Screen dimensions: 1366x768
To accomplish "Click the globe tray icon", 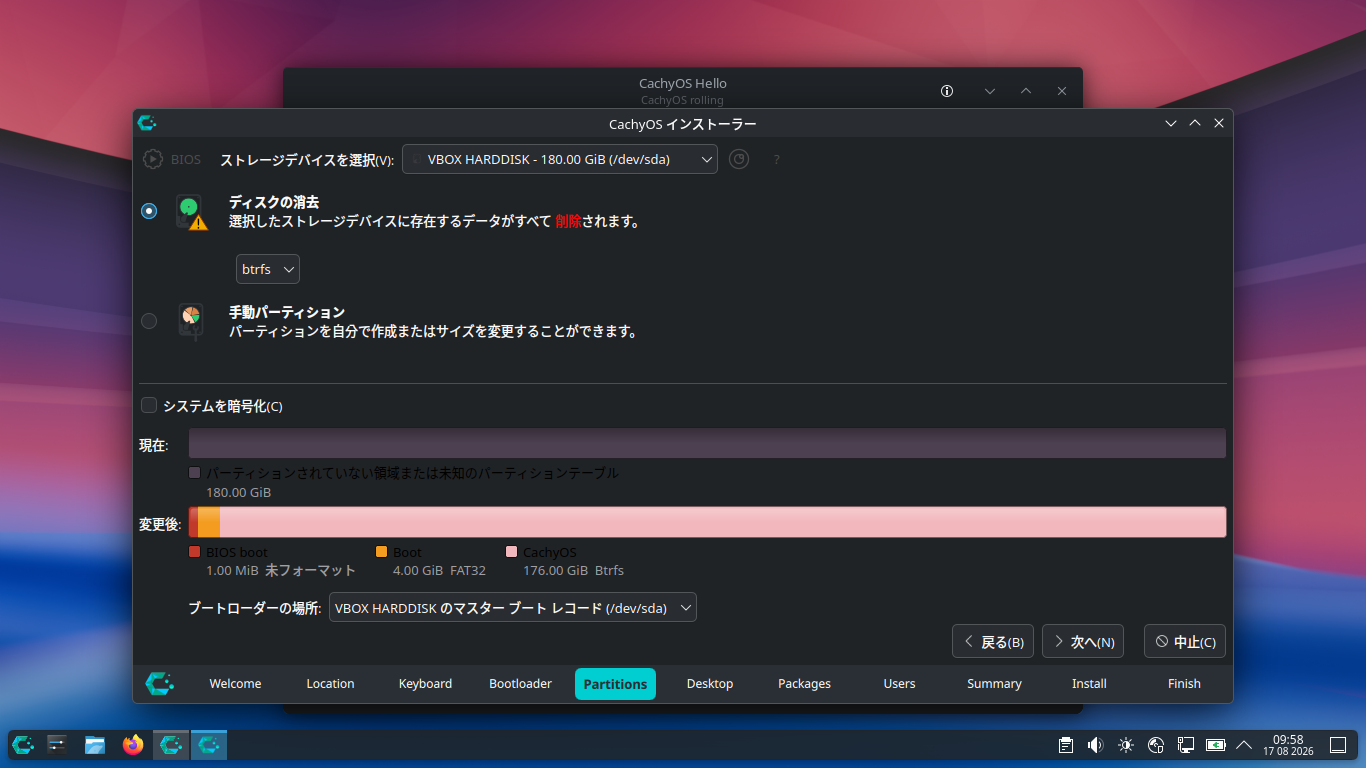I will (1156, 745).
